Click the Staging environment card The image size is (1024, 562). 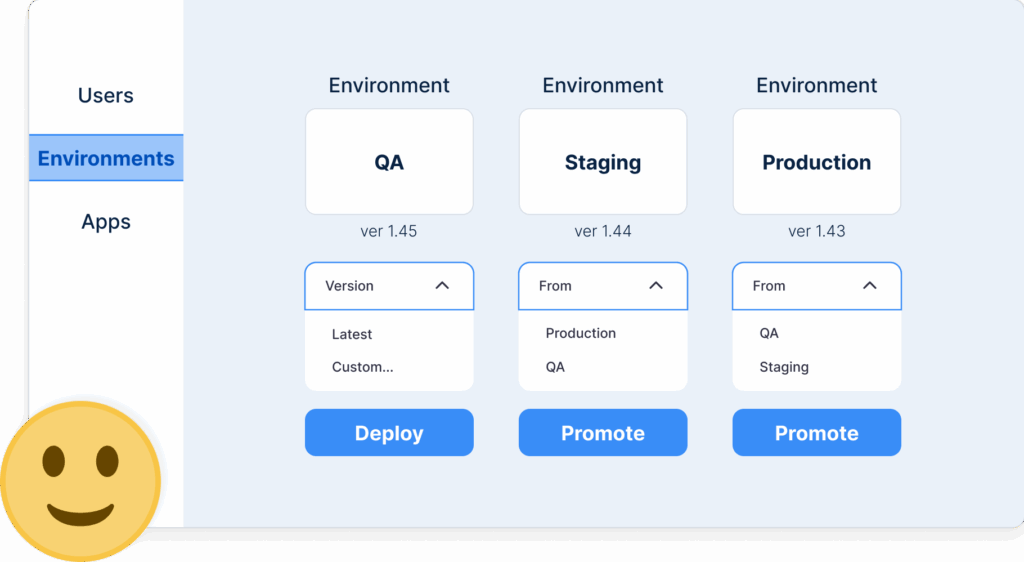point(603,162)
